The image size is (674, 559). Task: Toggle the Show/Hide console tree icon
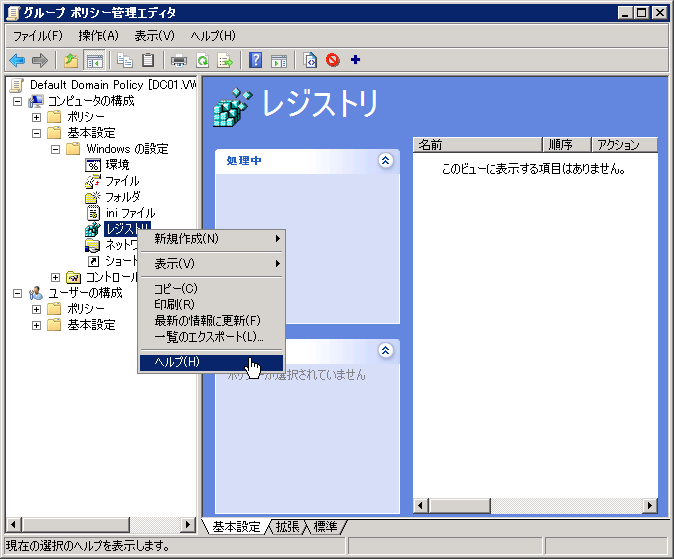click(95, 60)
